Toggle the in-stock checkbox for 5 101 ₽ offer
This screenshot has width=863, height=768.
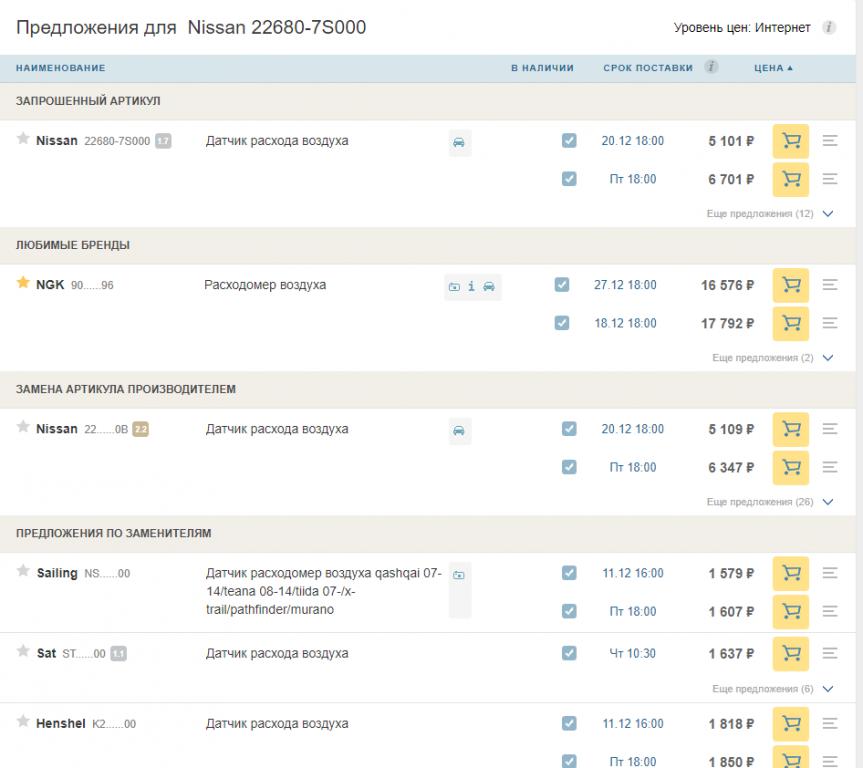pos(569,140)
